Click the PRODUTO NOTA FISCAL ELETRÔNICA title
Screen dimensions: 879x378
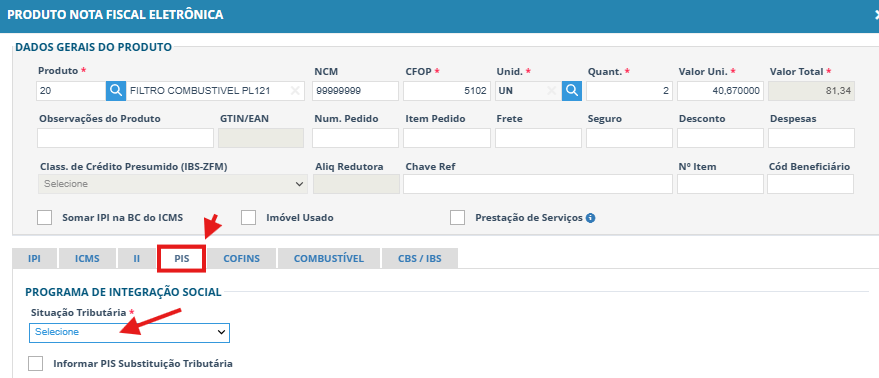coord(115,15)
